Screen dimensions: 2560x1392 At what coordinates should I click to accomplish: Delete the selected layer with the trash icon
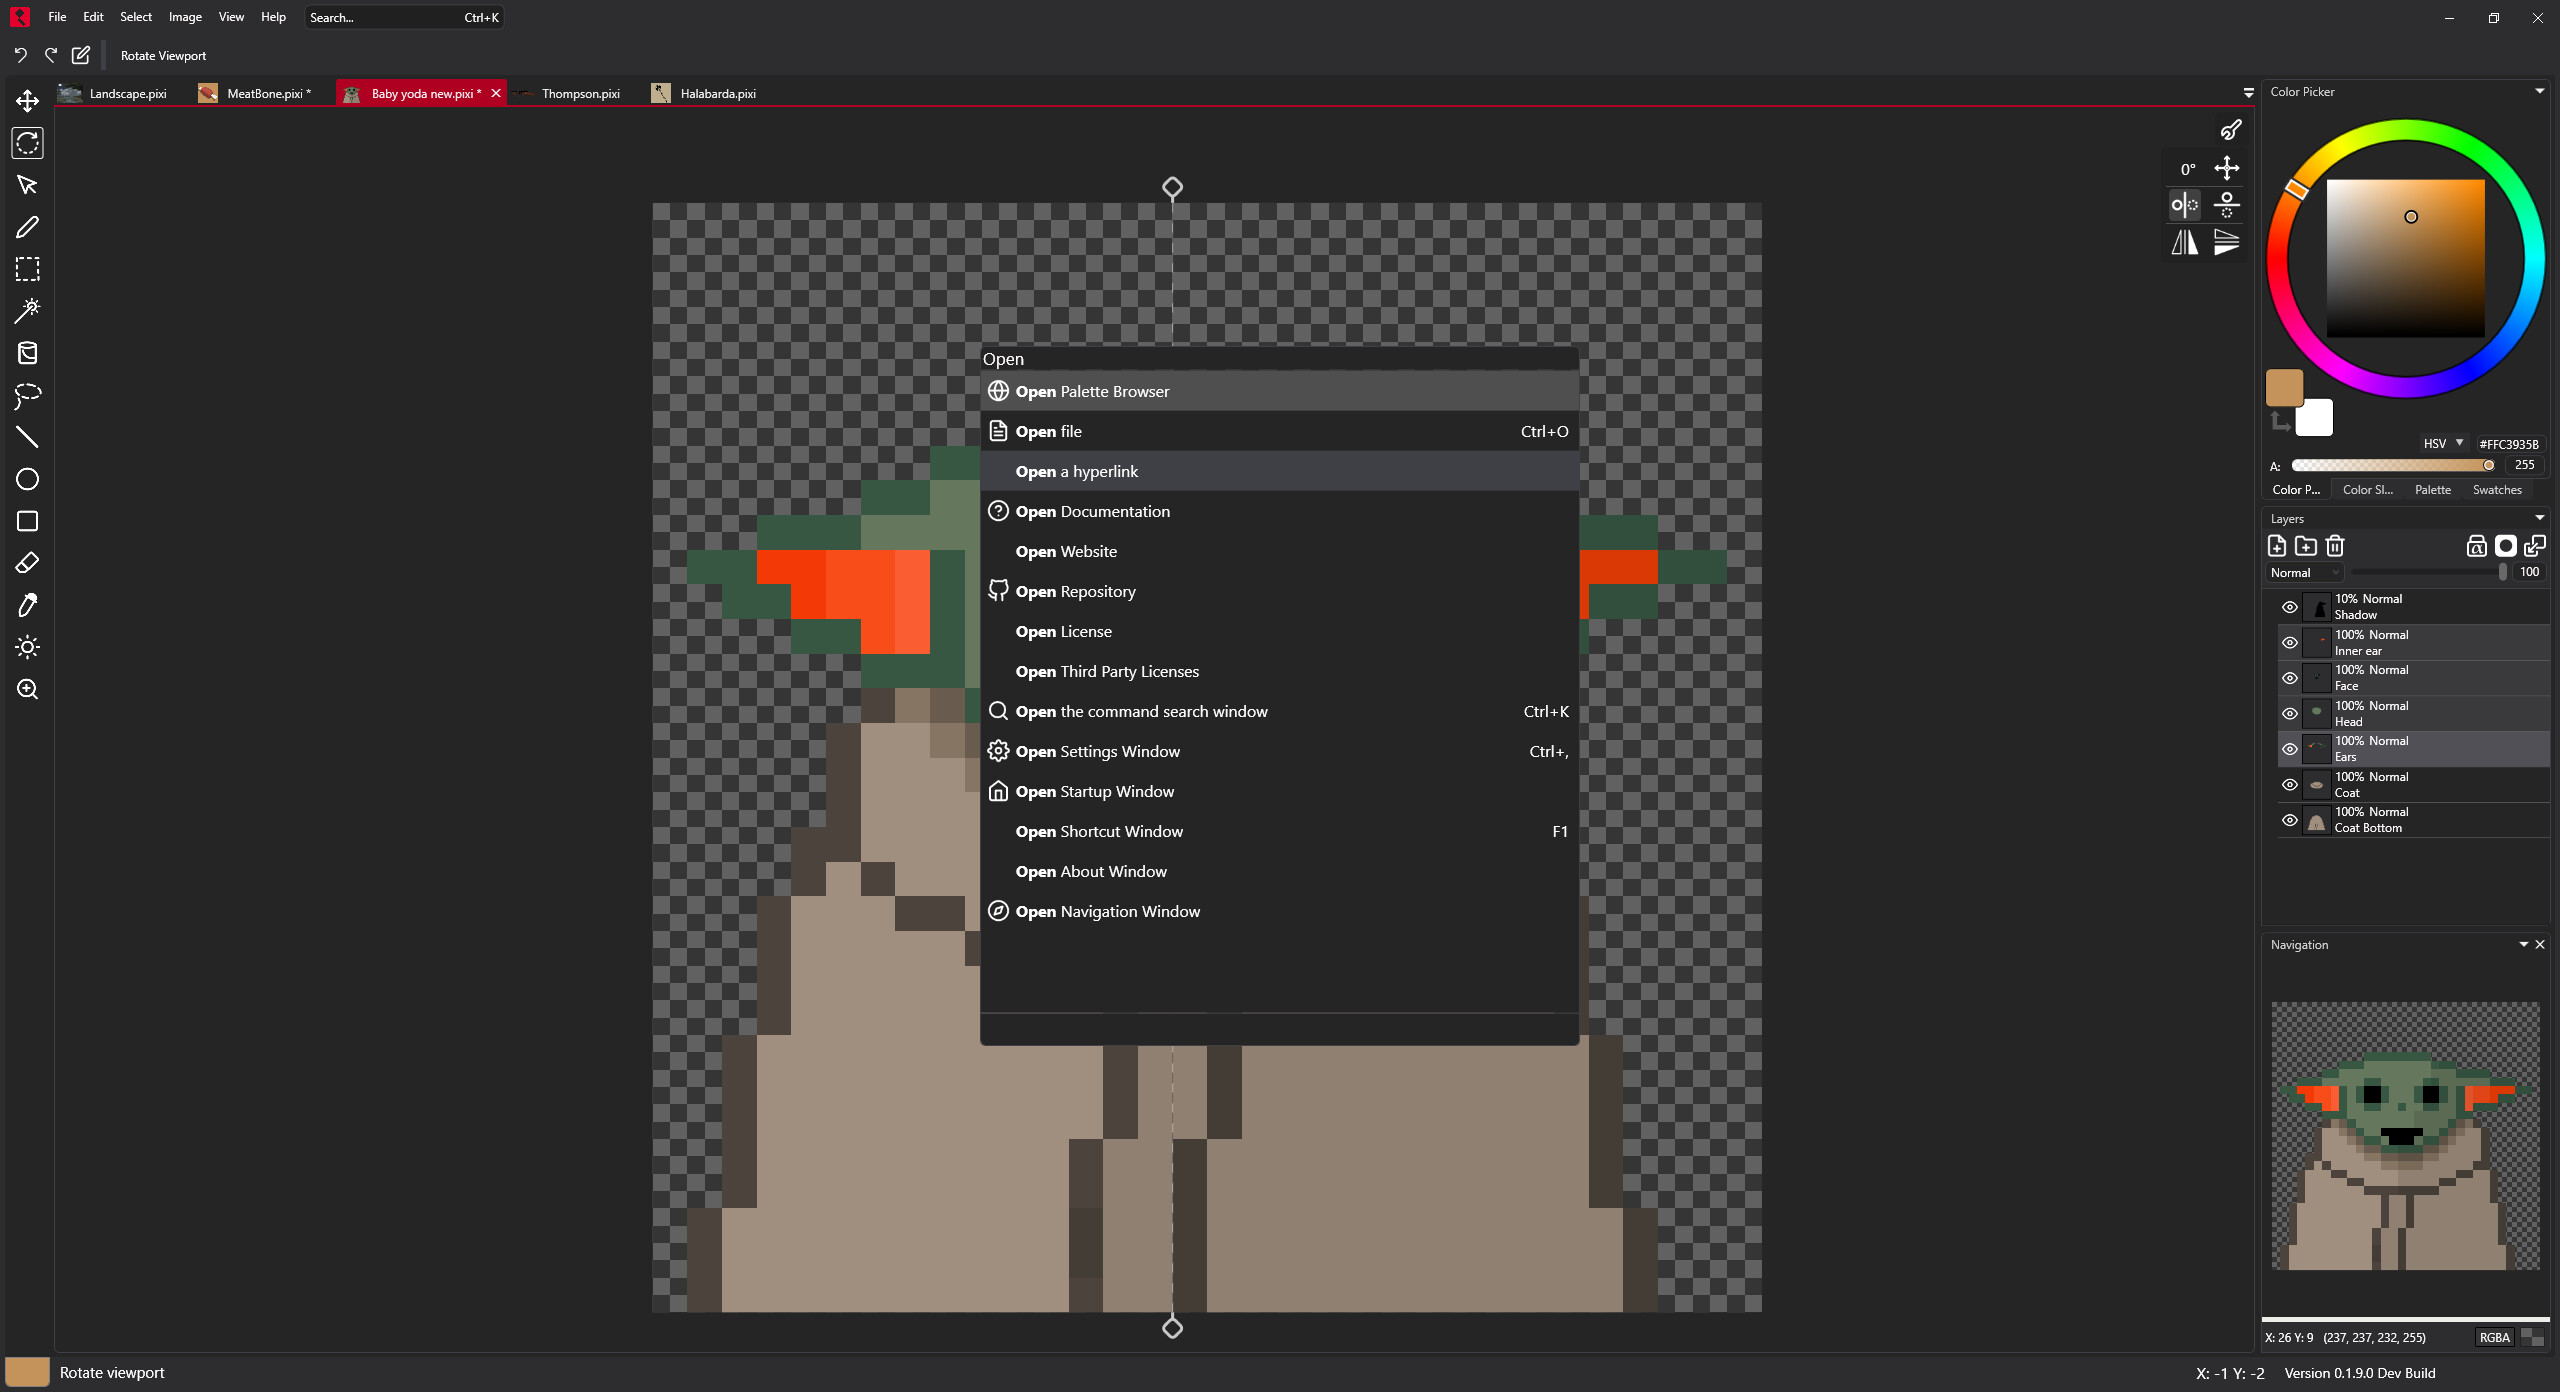point(2335,546)
